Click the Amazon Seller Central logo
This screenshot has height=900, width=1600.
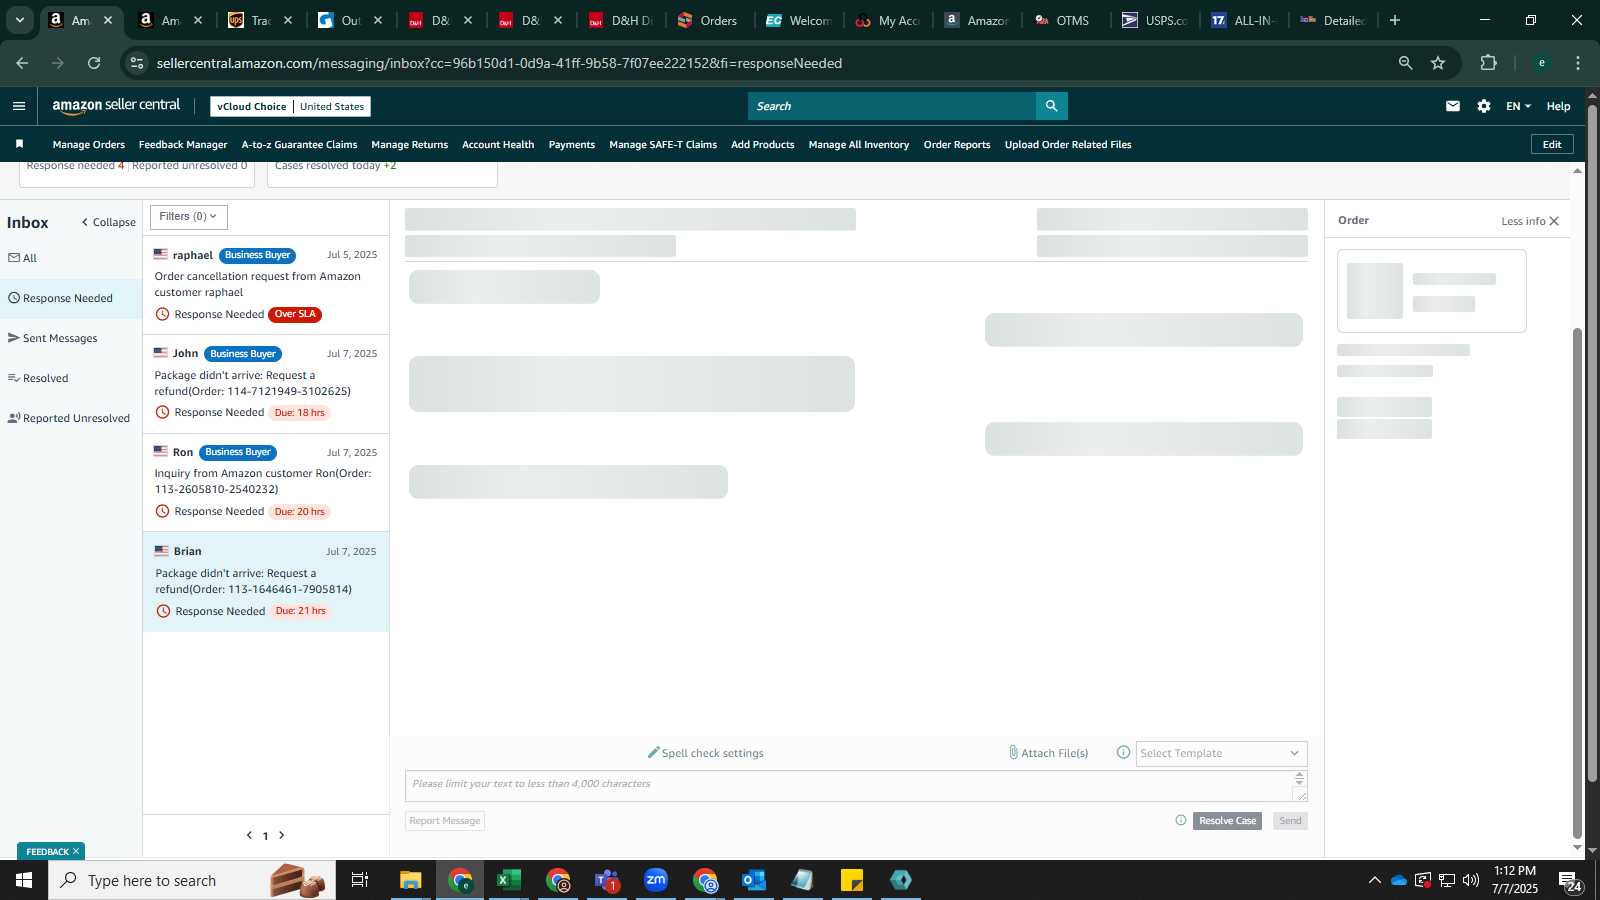(116, 106)
